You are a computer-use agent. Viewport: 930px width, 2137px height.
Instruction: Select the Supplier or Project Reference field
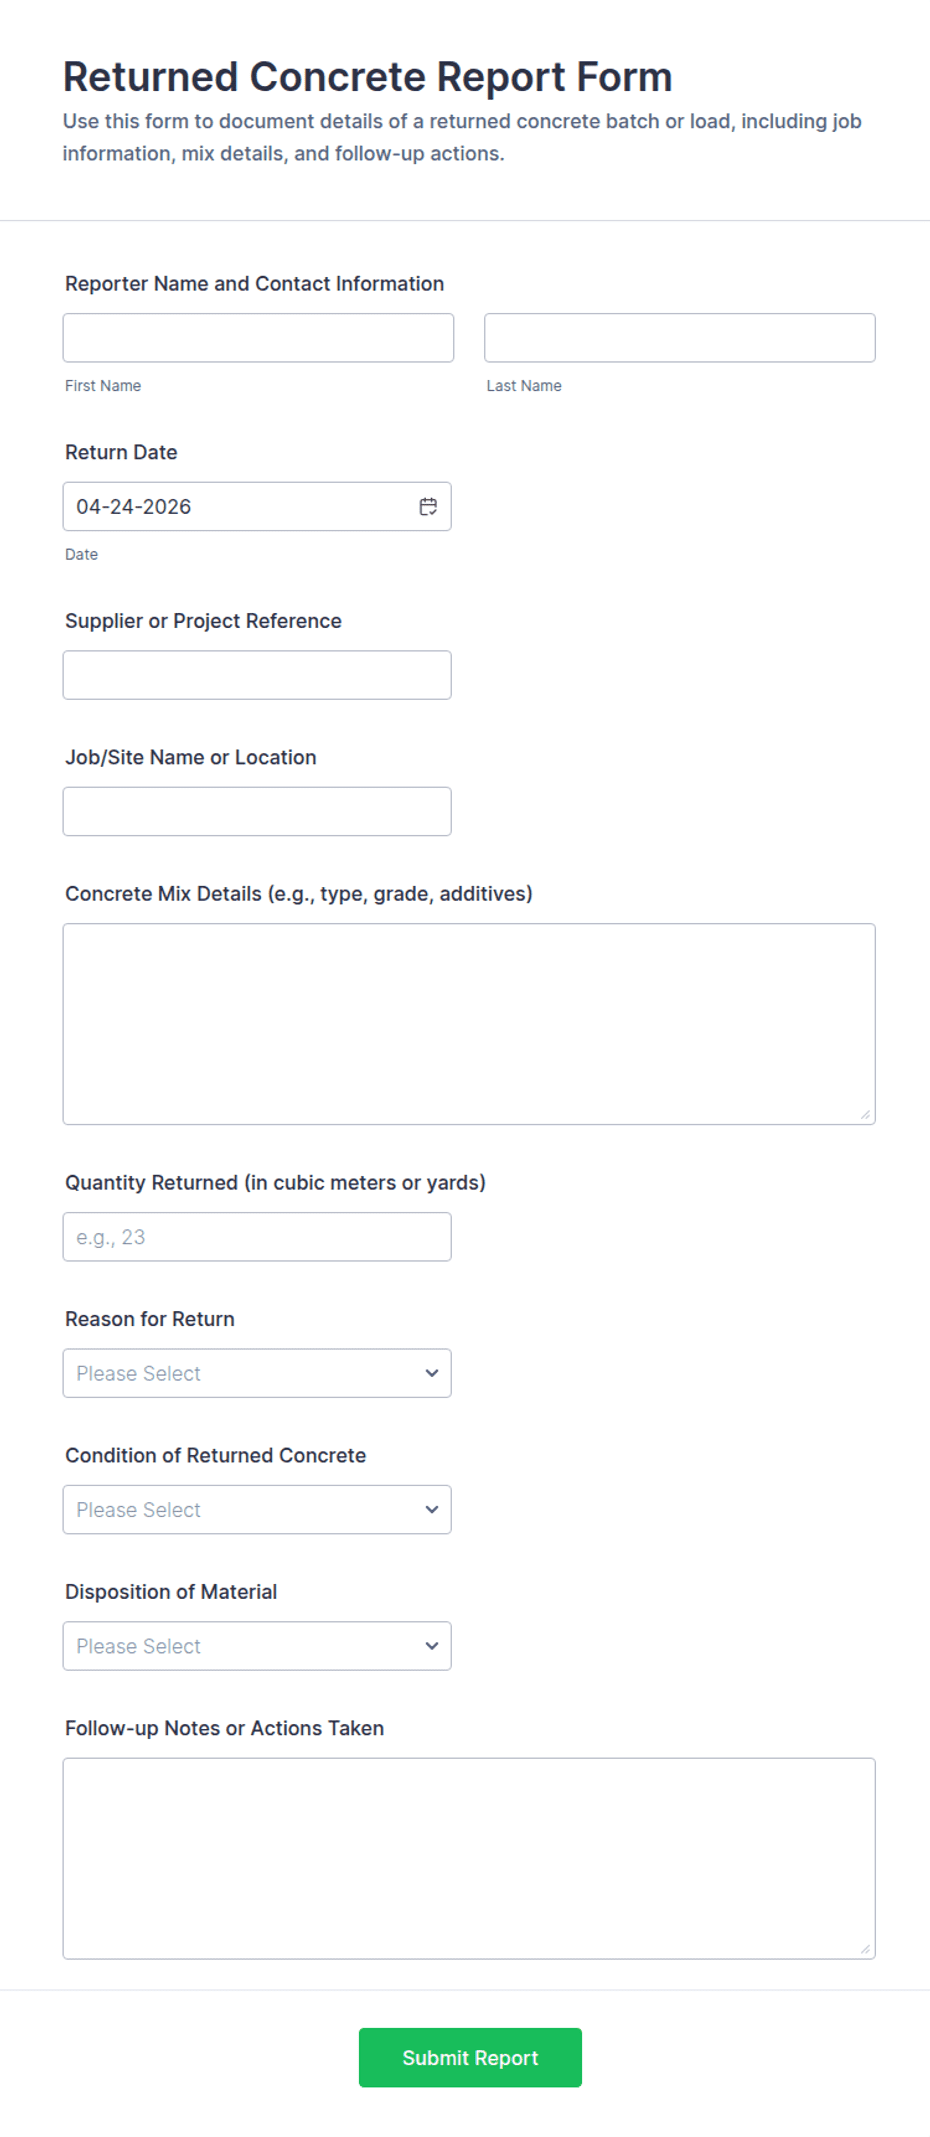[x=256, y=675]
